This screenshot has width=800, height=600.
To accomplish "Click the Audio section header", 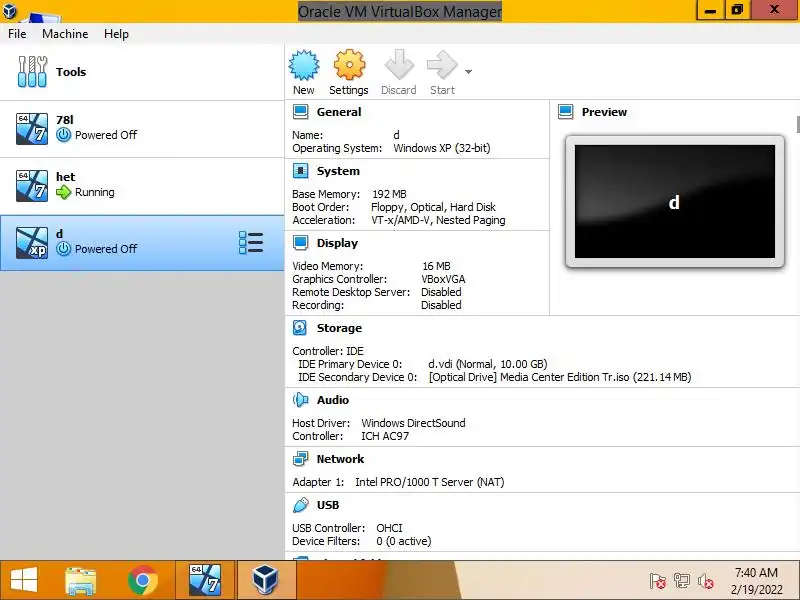I will pos(333,400).
